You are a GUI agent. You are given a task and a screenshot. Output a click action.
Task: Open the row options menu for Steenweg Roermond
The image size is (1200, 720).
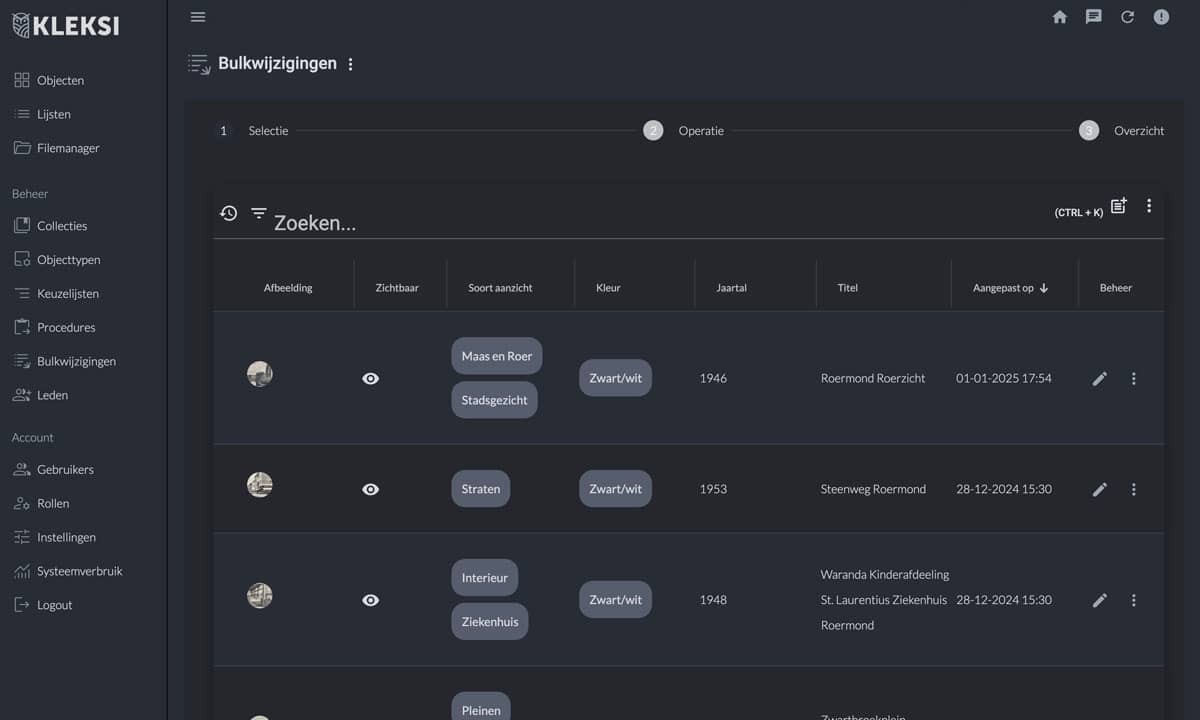[x=1134, y=490]
